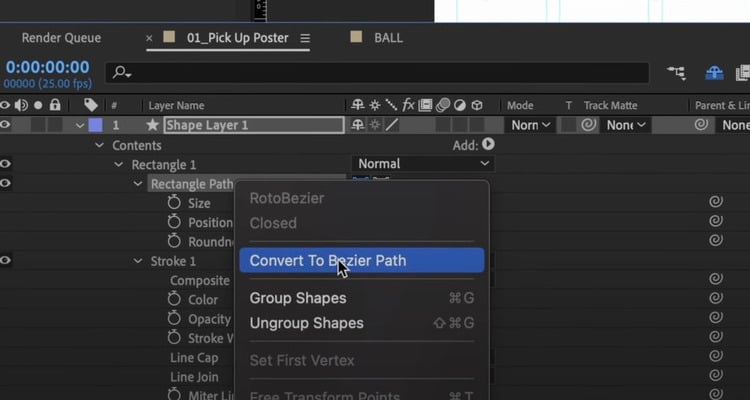Toggle the Roundness stopwatch

[174, 241]
